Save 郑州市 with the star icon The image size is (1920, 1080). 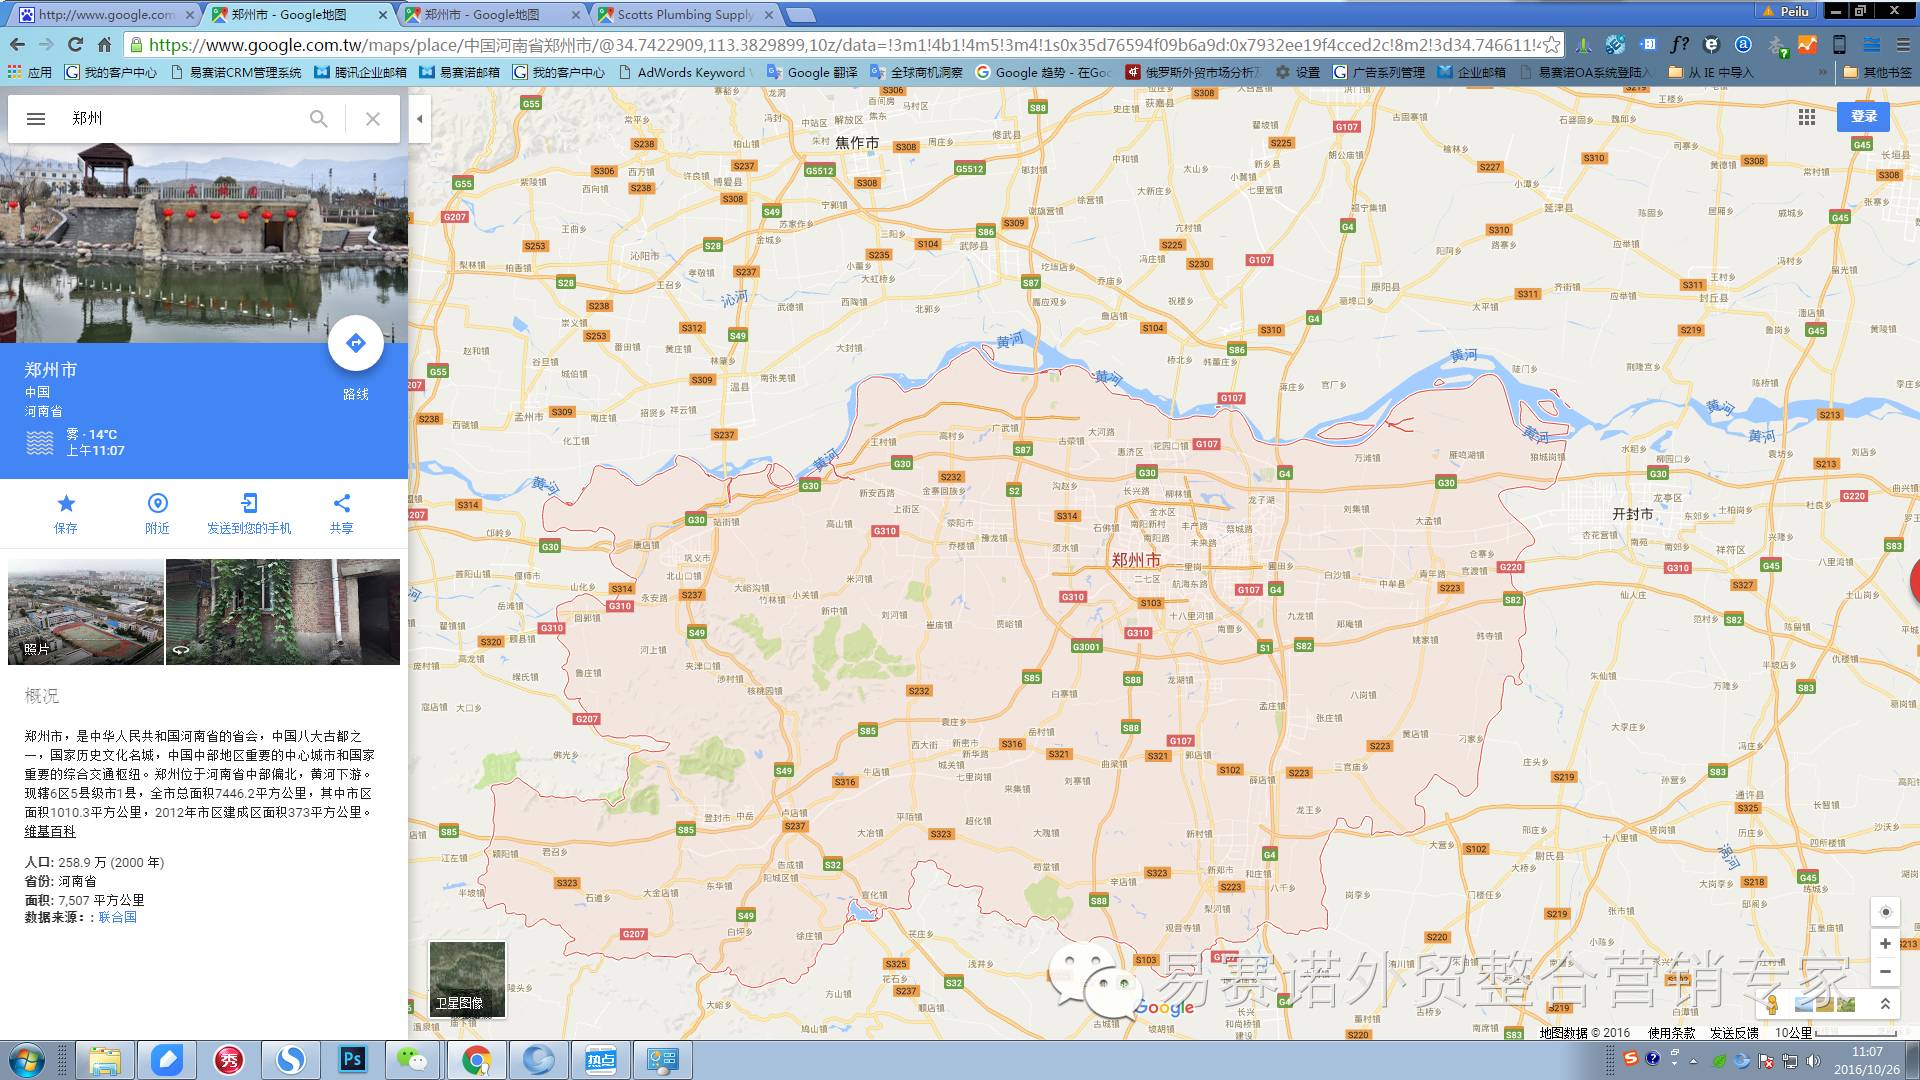(x=66, y=503)
